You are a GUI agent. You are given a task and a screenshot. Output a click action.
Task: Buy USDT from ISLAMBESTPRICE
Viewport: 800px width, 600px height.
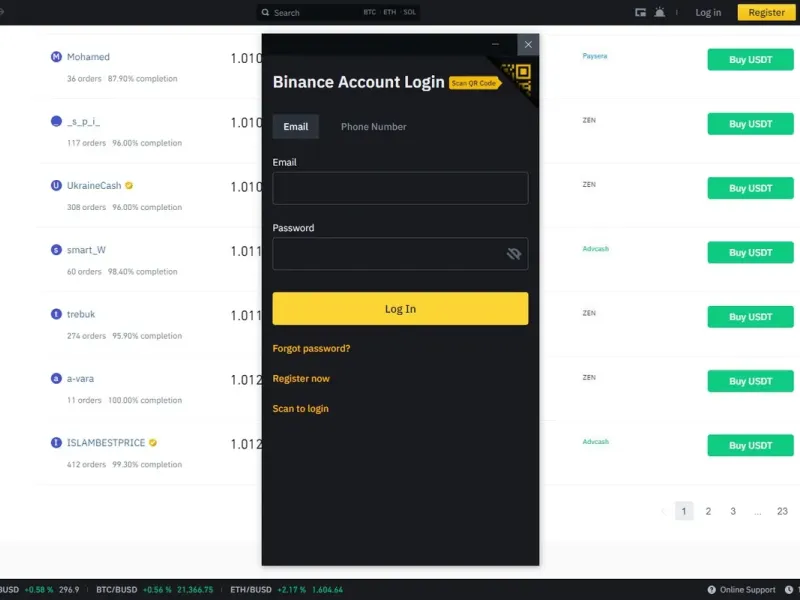pyautogui.click(x=751, y=445)
